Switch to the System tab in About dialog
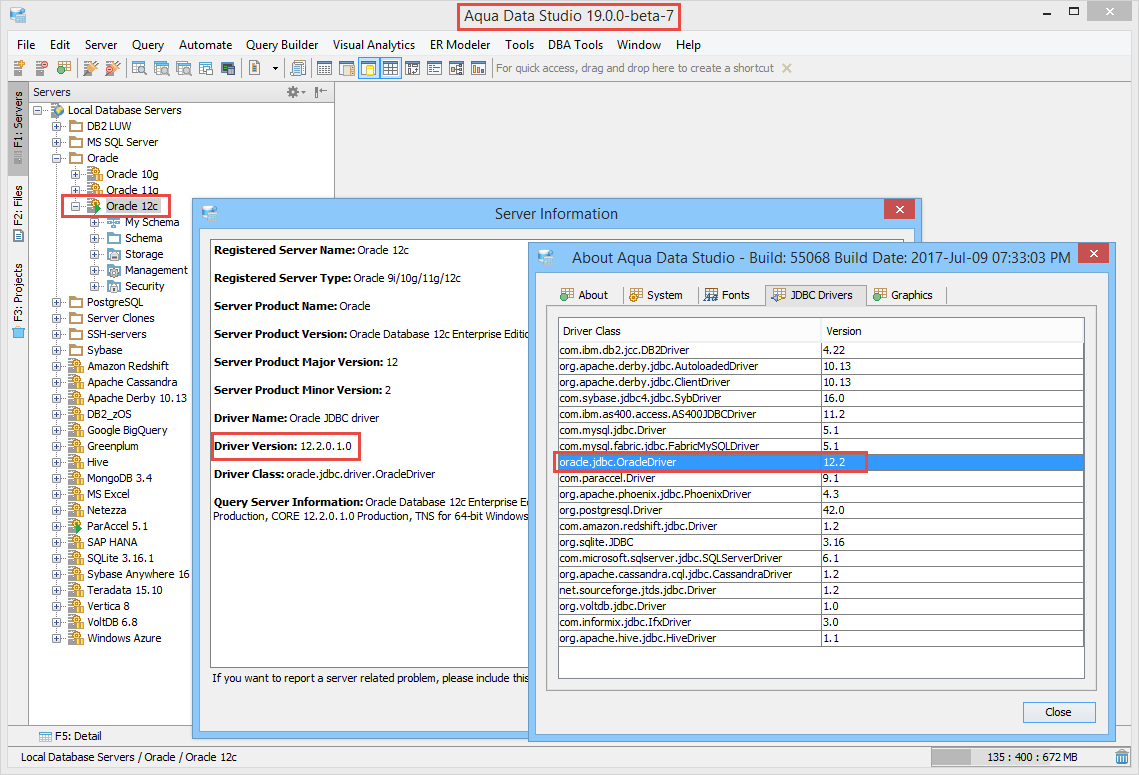The width and height of the screenshot is (1139, 775). 656,295
